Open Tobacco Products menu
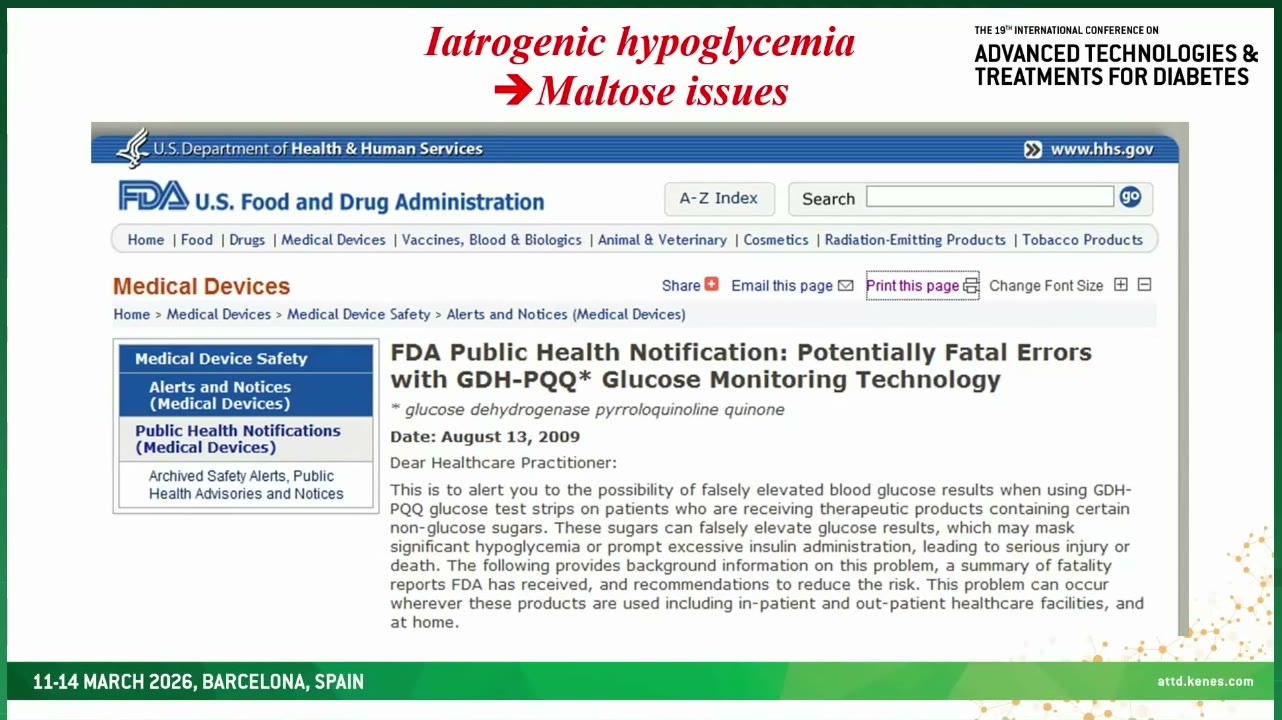The height and width of the screenshot is (720, 1282). tap(1082, 240)
